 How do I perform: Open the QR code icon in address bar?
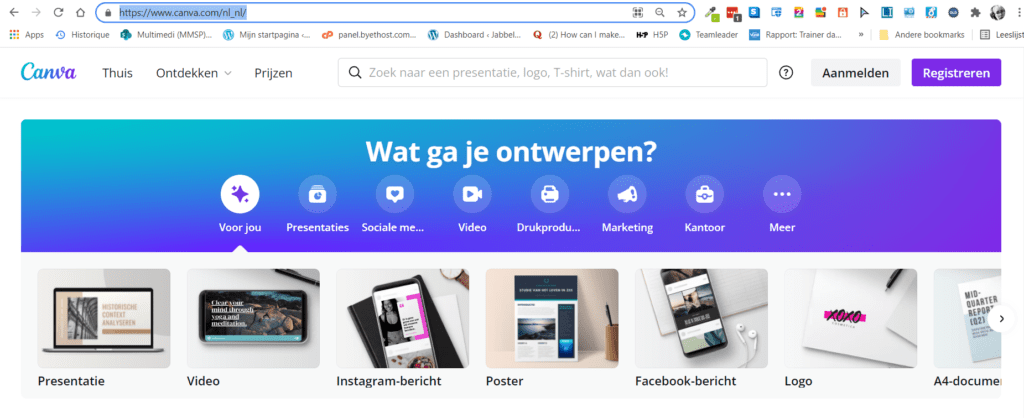pyautogui.click(x=638, y=12)
